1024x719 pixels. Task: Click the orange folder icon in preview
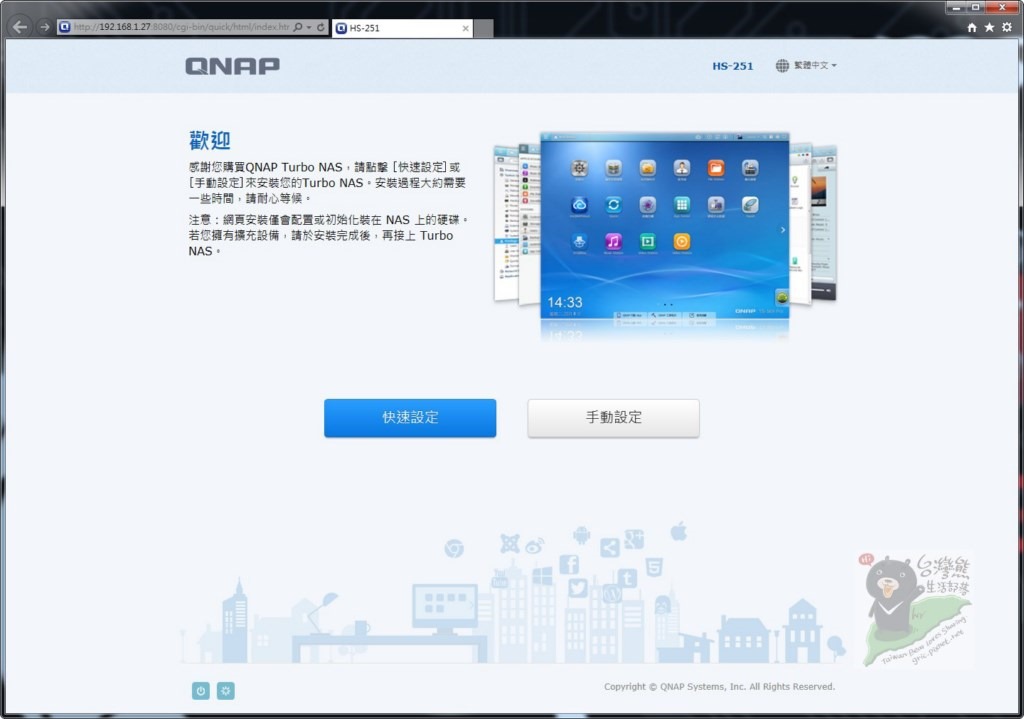[x=716, y=168]
